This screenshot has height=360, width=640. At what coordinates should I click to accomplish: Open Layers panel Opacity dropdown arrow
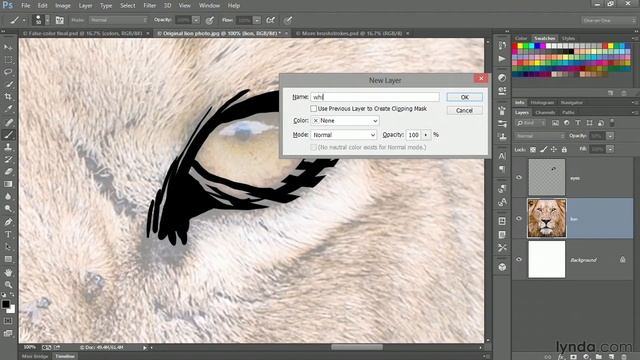pos(610,136)
